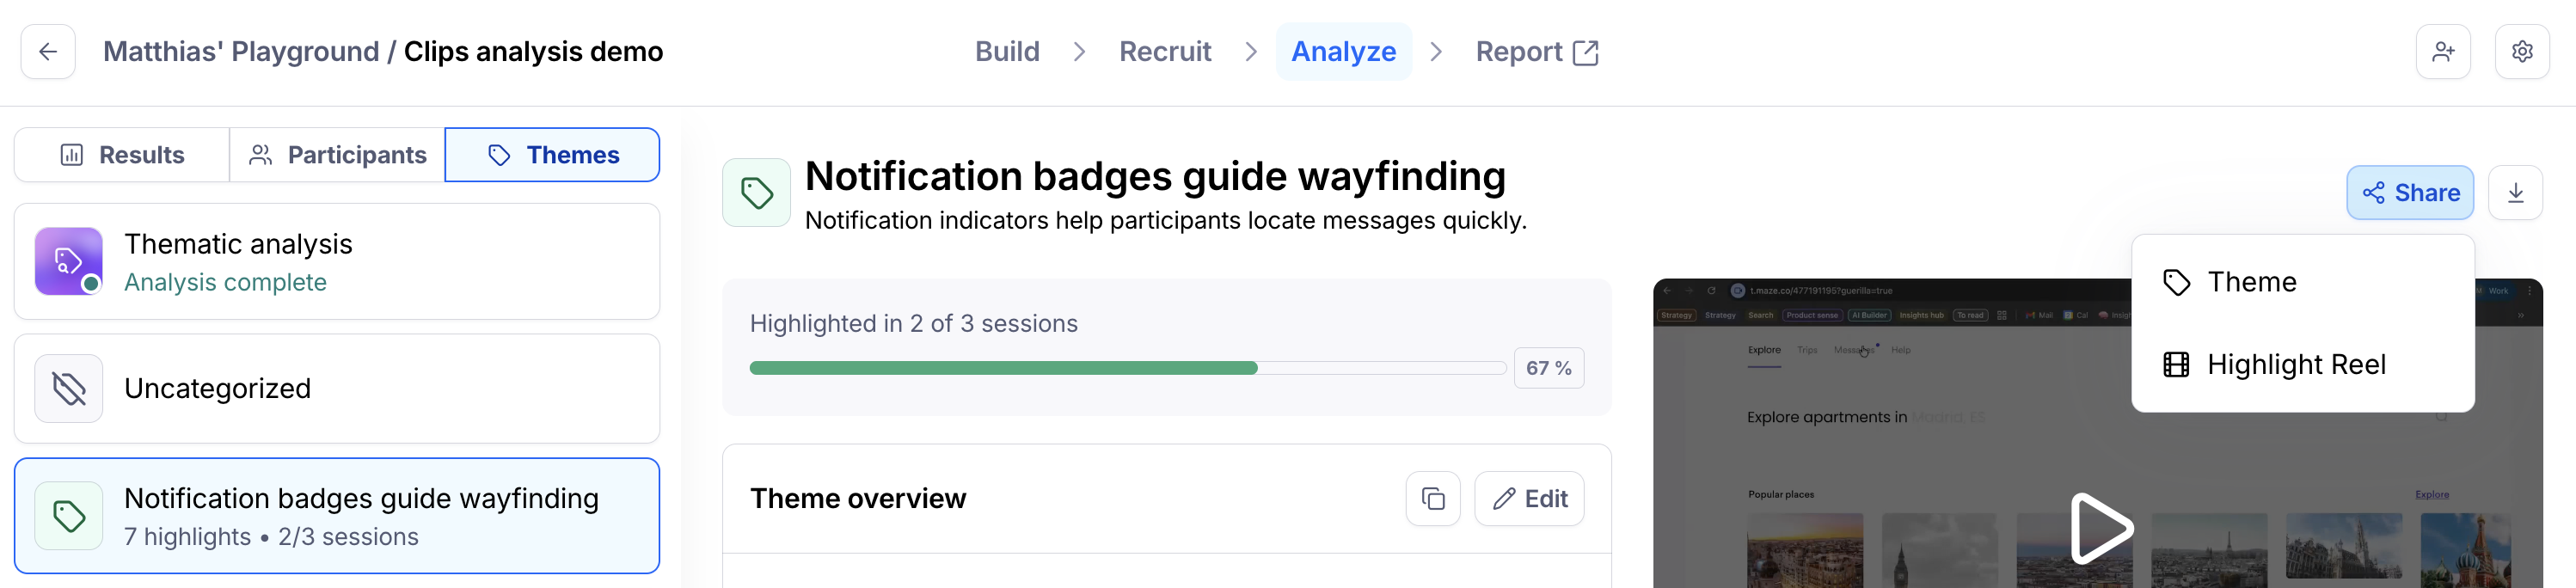This screenshot has width=2576, height=588.
Task: Click the purple Thematic analysis icon
Action: (x=69, y=261)
